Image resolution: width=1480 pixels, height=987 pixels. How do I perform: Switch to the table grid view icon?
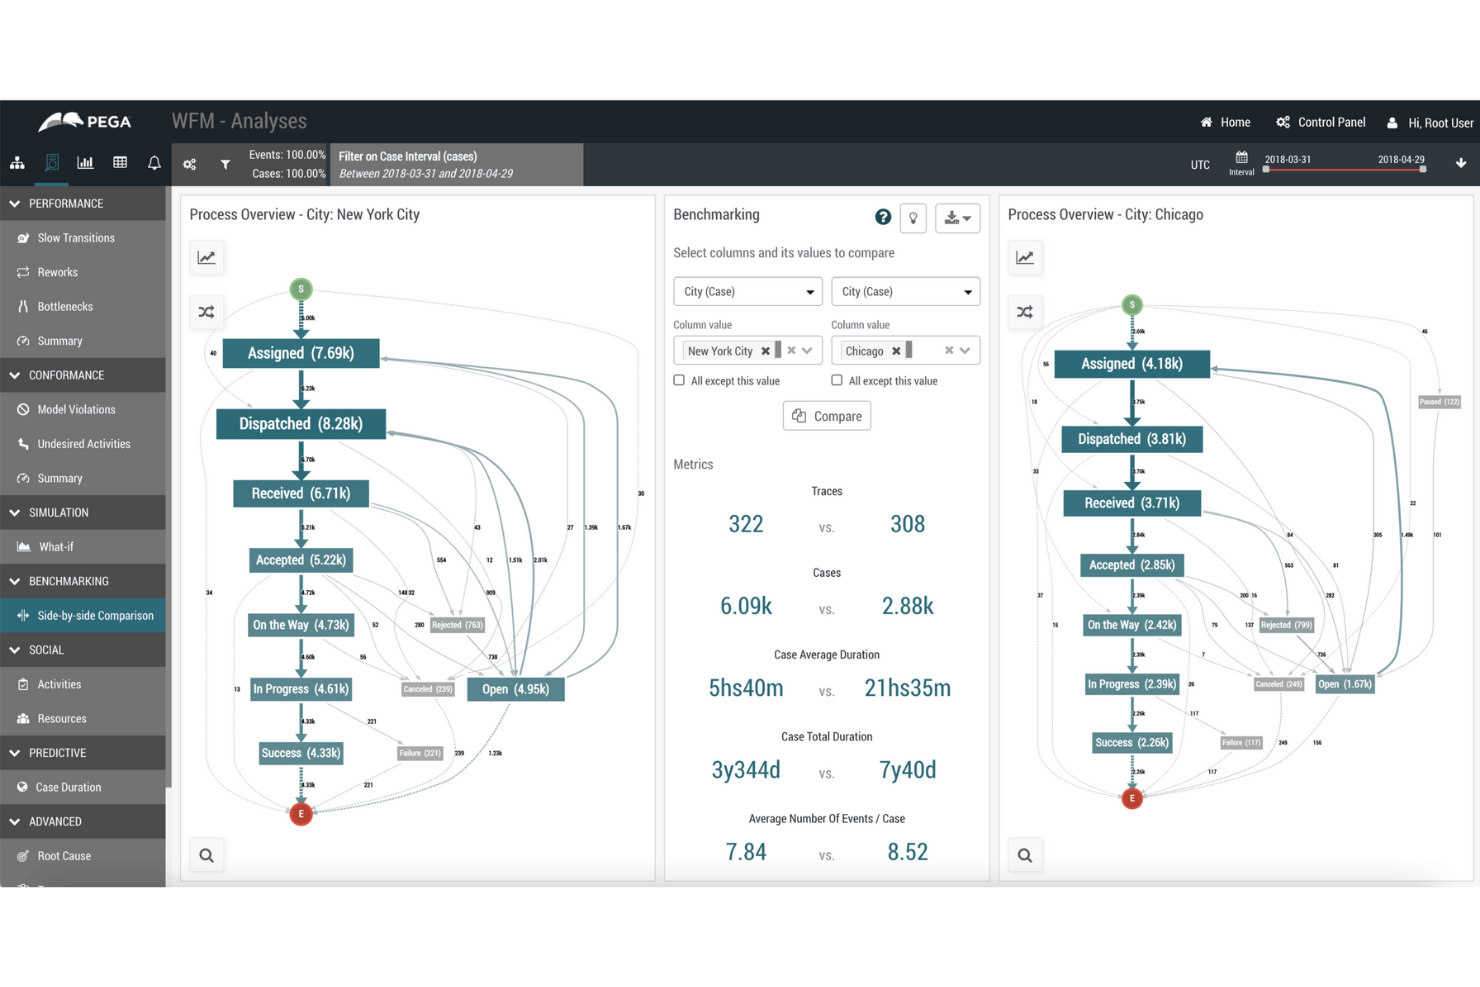click(x=119, y=161)
